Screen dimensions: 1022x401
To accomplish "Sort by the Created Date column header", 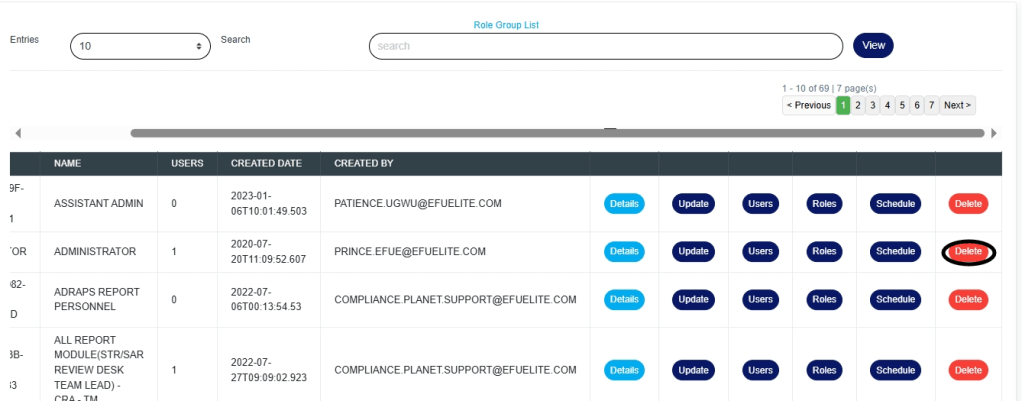I will (x=266, y=163).
